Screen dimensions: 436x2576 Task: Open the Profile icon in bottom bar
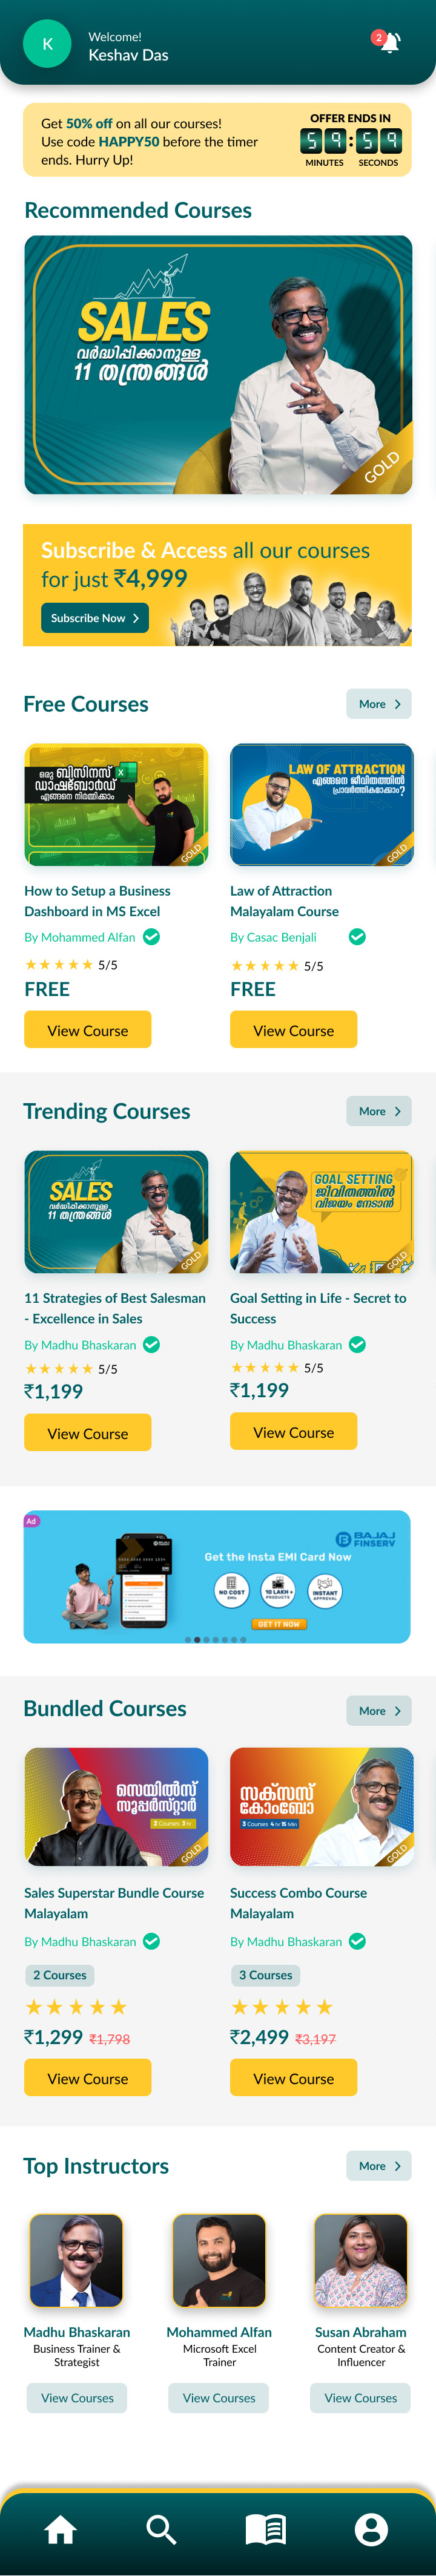pyautogui.click(x=371, y=2529)
